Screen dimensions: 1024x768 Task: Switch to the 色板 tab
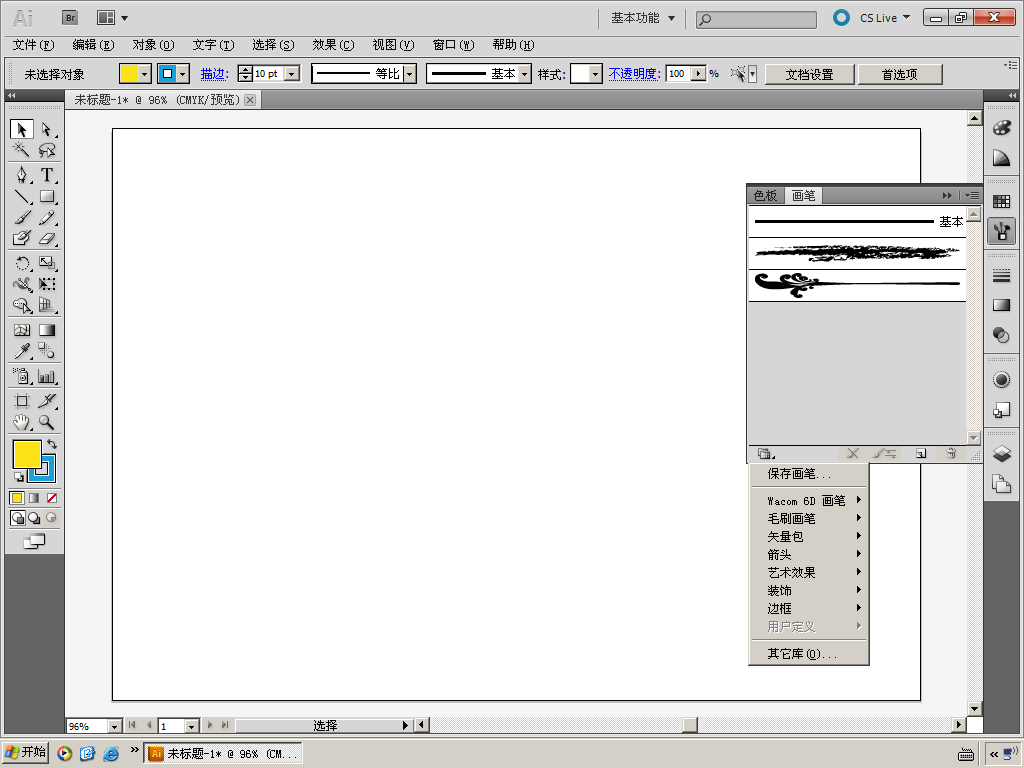click(x=765, y=195)
